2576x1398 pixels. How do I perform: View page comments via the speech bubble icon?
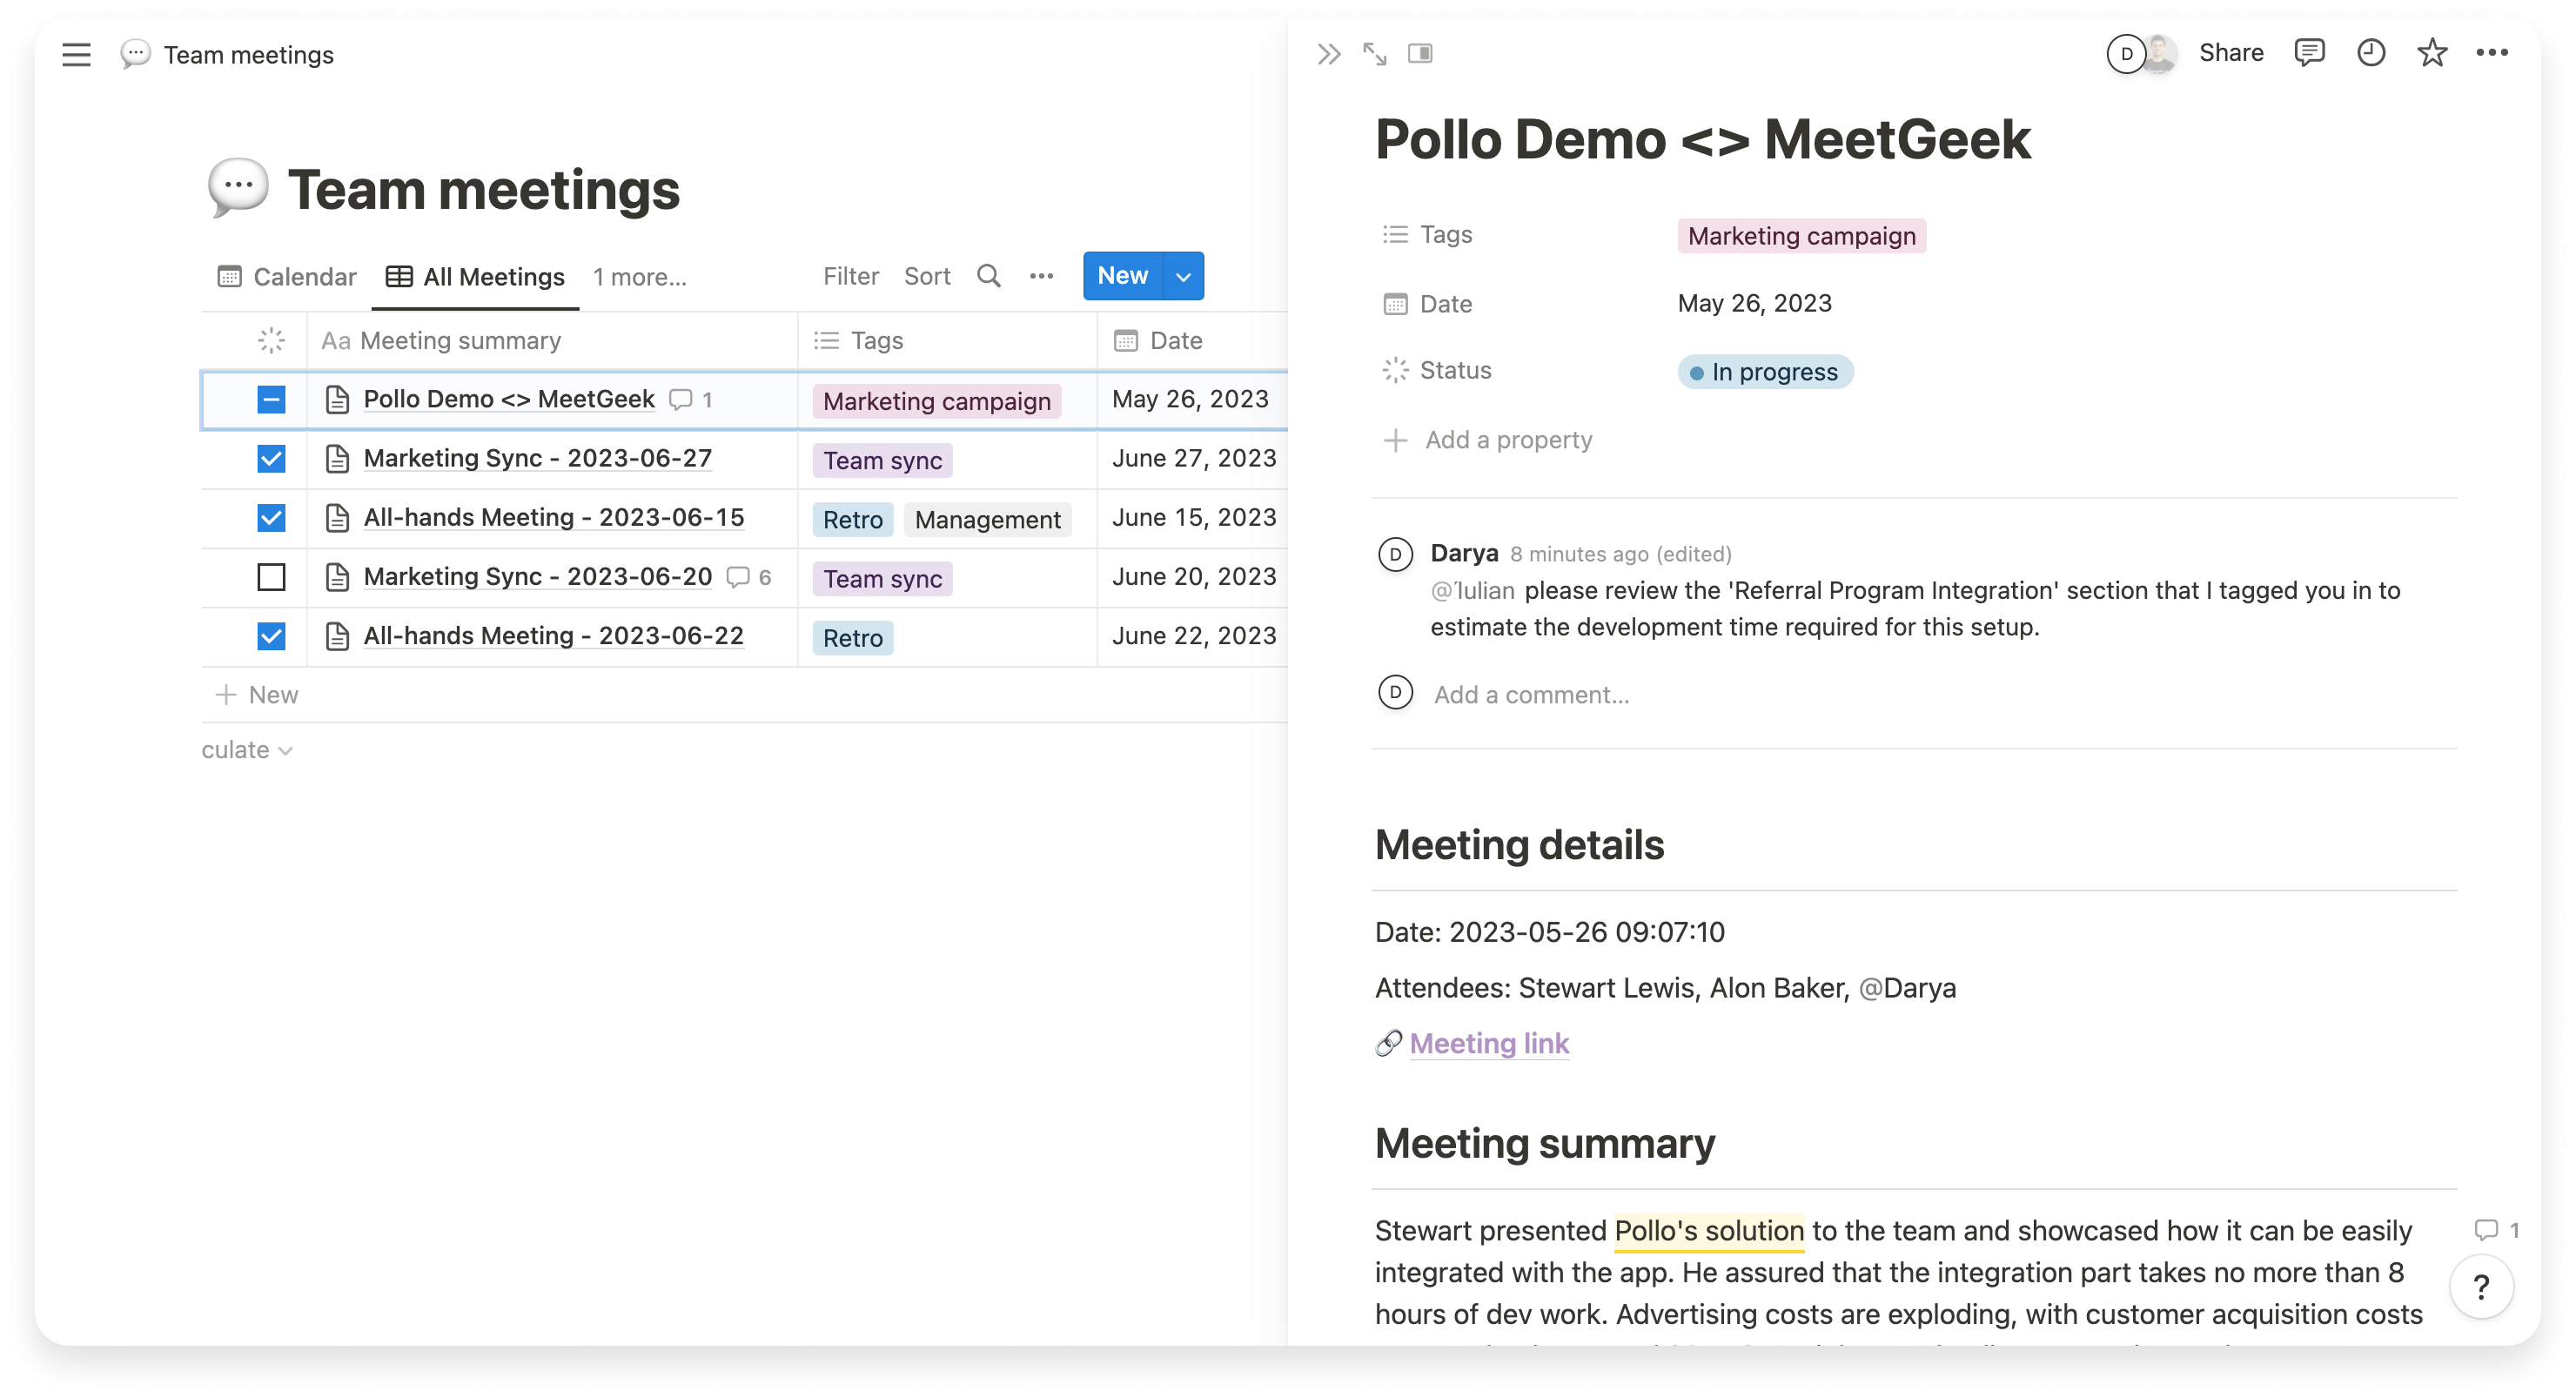coord(2310,53)
